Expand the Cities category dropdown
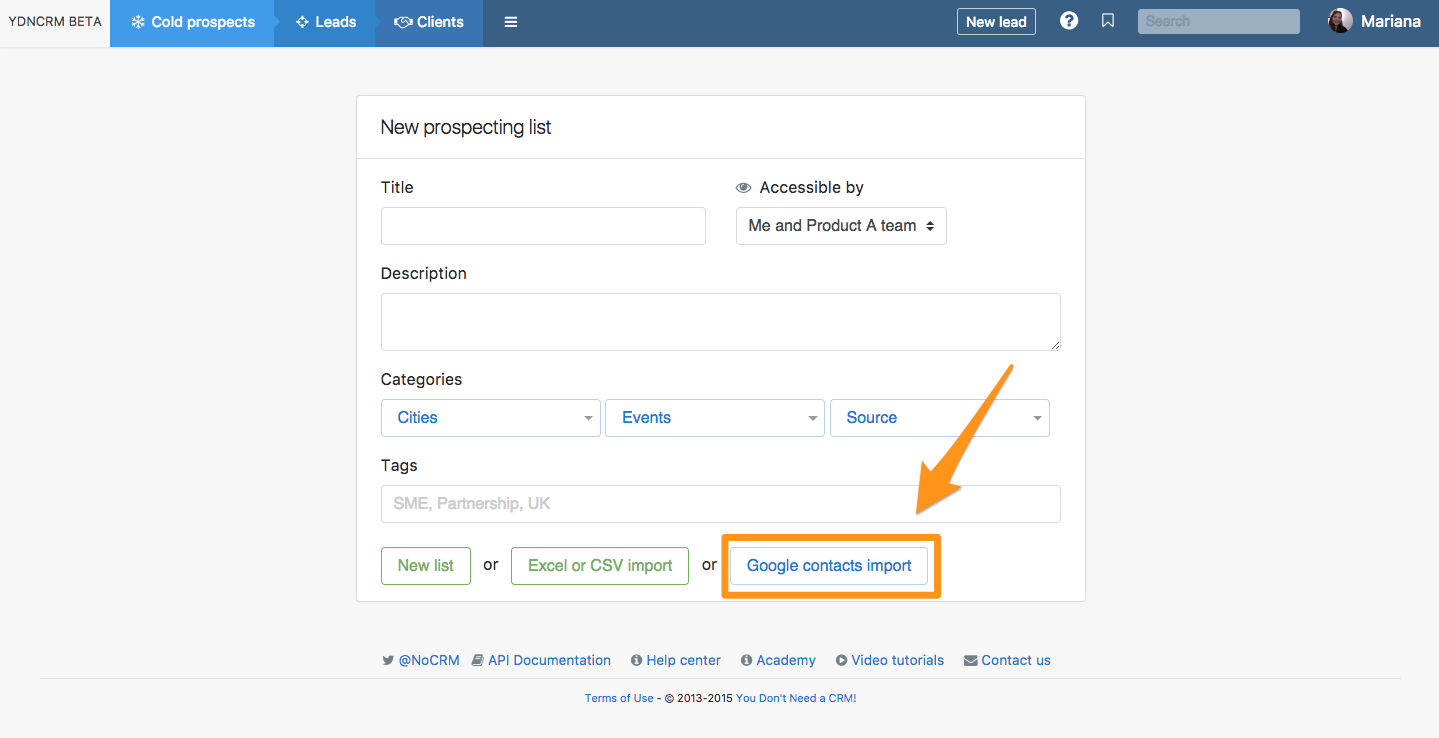1439x738 pixels. coord(490,418)
